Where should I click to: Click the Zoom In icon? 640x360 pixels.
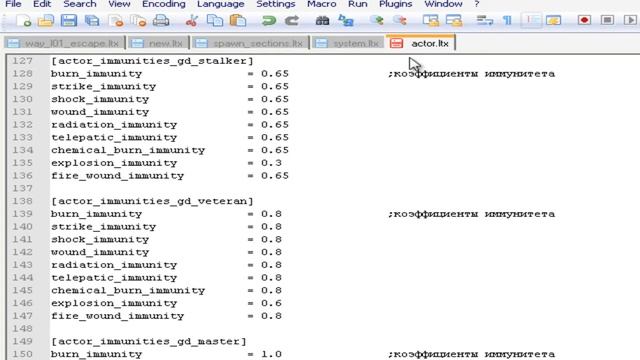pos(376,20)
